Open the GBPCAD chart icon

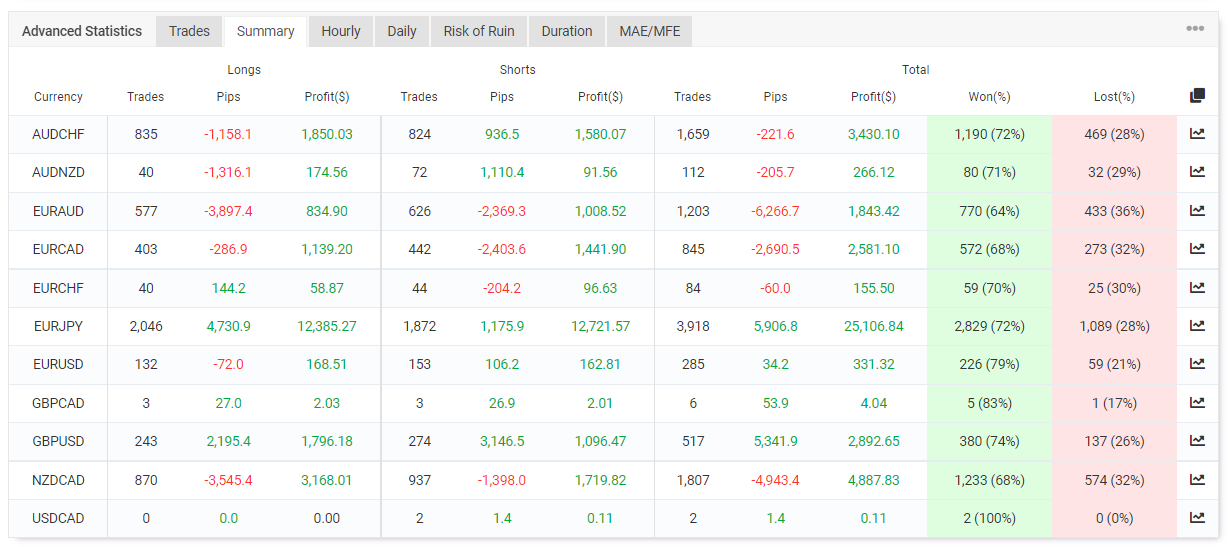pyautogui.click(x=1197, y=403)
